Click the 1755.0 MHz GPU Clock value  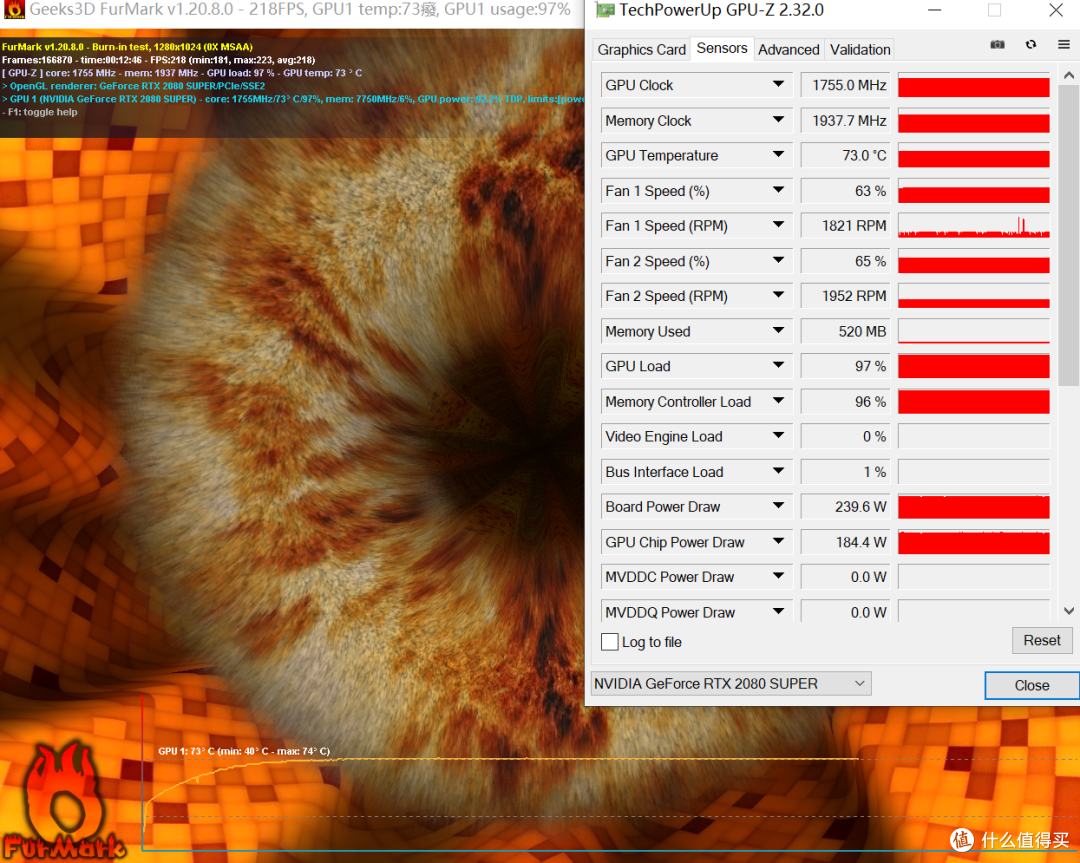coord(845,85)
